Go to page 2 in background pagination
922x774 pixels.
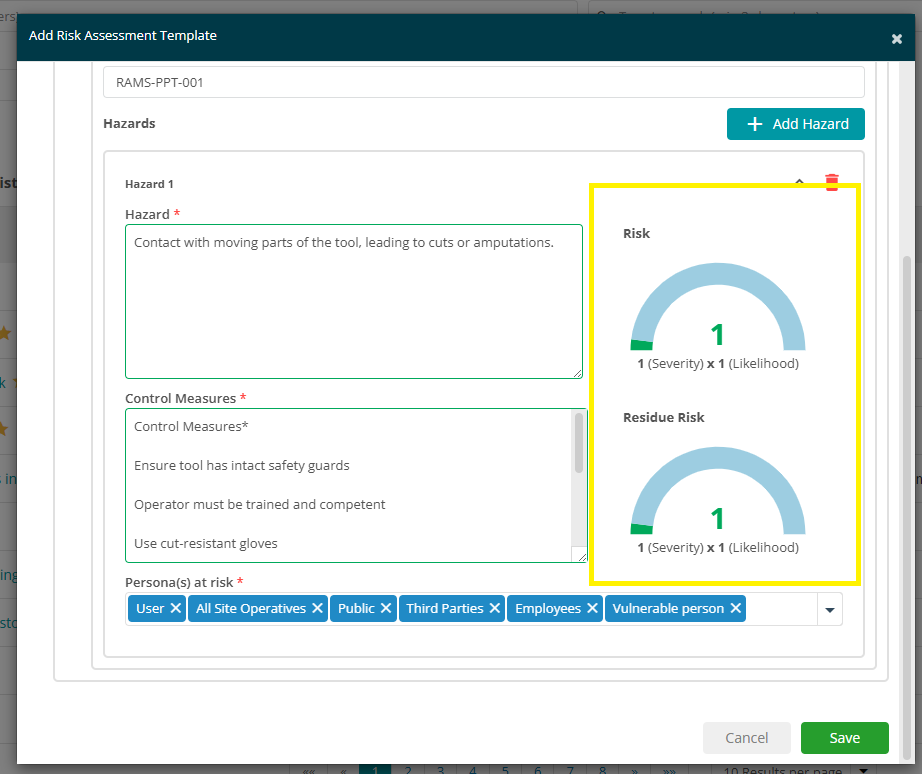pos(407,769)
